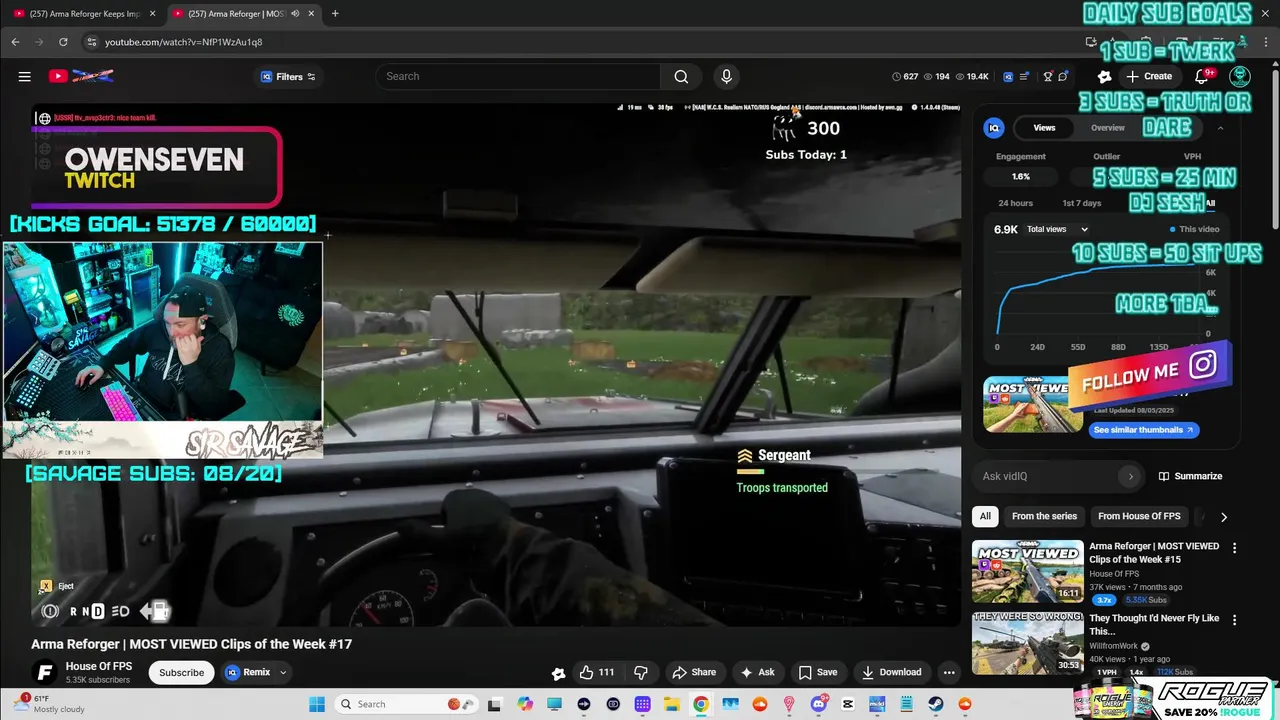The width and height of the screenshot is (1280, 720).
Task: Select the From the series chip
Action: (x=1044, y=516)
